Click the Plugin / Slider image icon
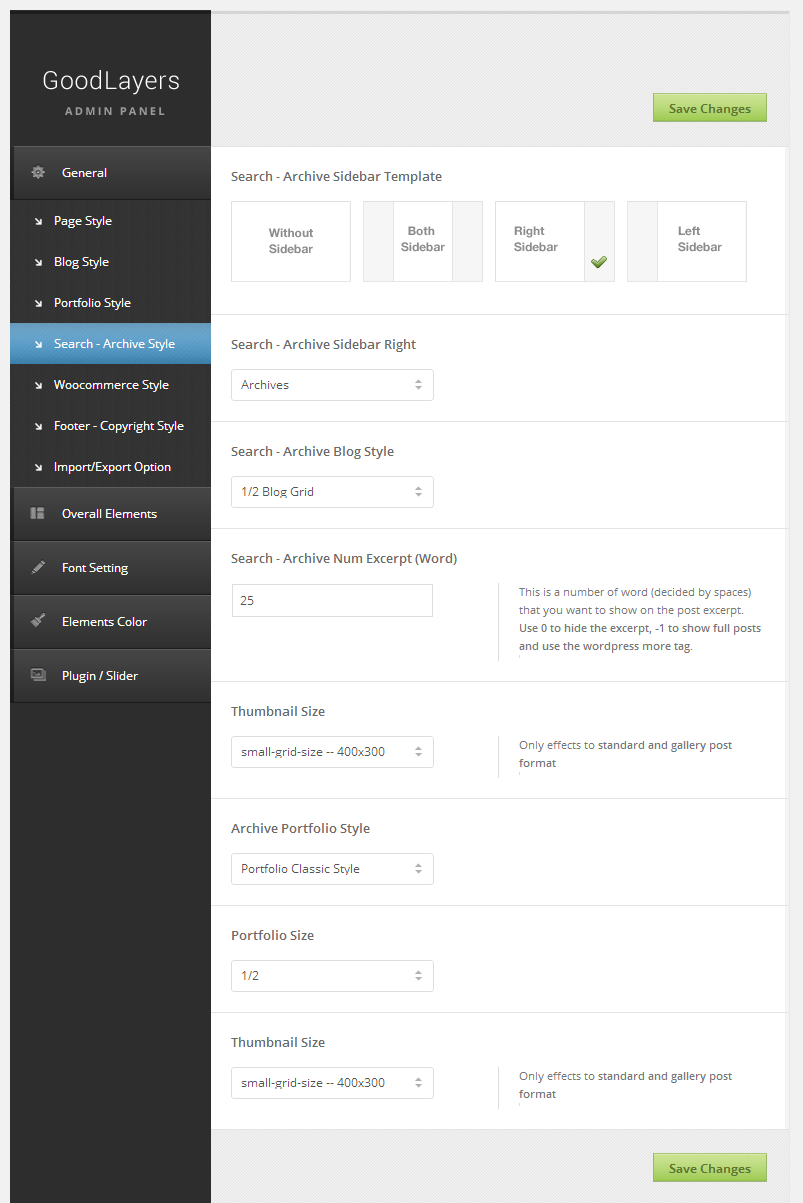Viewport: 803px width, 1203px height. point(38,676)
